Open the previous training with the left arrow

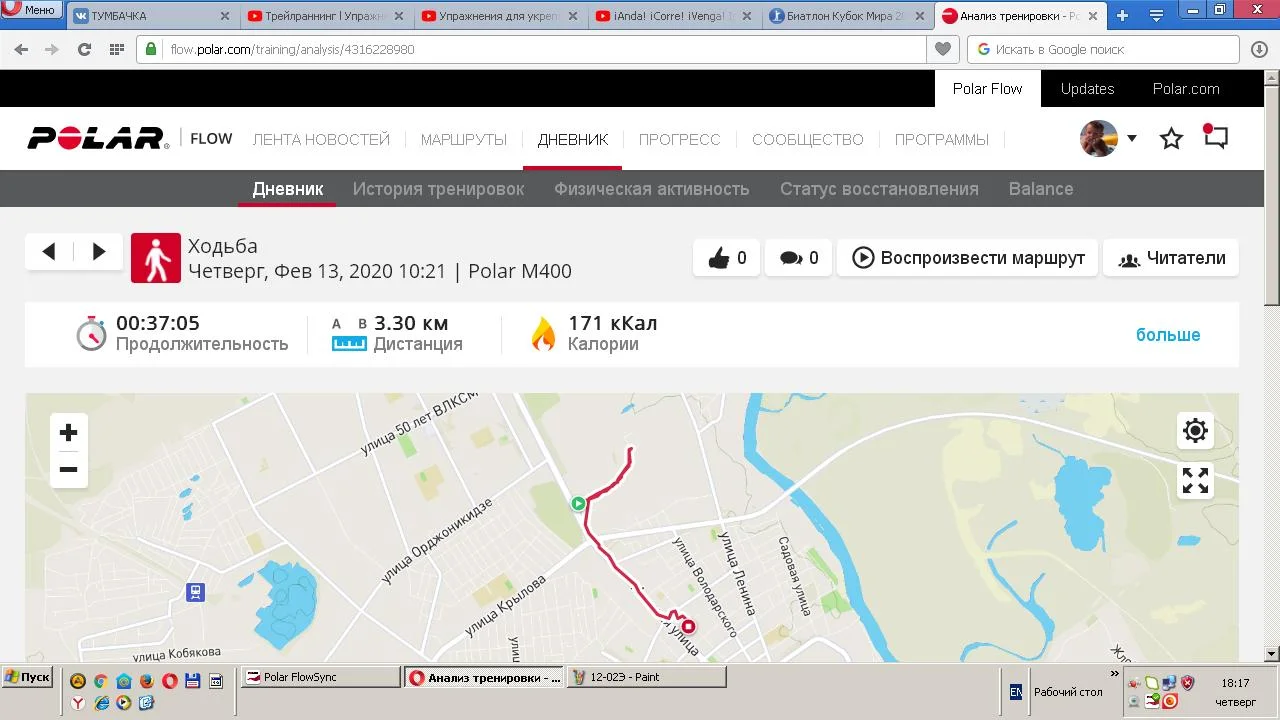click(x=49, y=252)
